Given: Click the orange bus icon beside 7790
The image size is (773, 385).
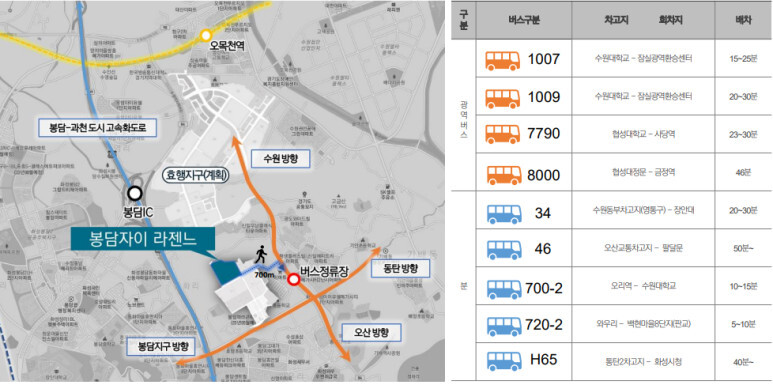Looking at the screenshot, I should pos(503,133).
